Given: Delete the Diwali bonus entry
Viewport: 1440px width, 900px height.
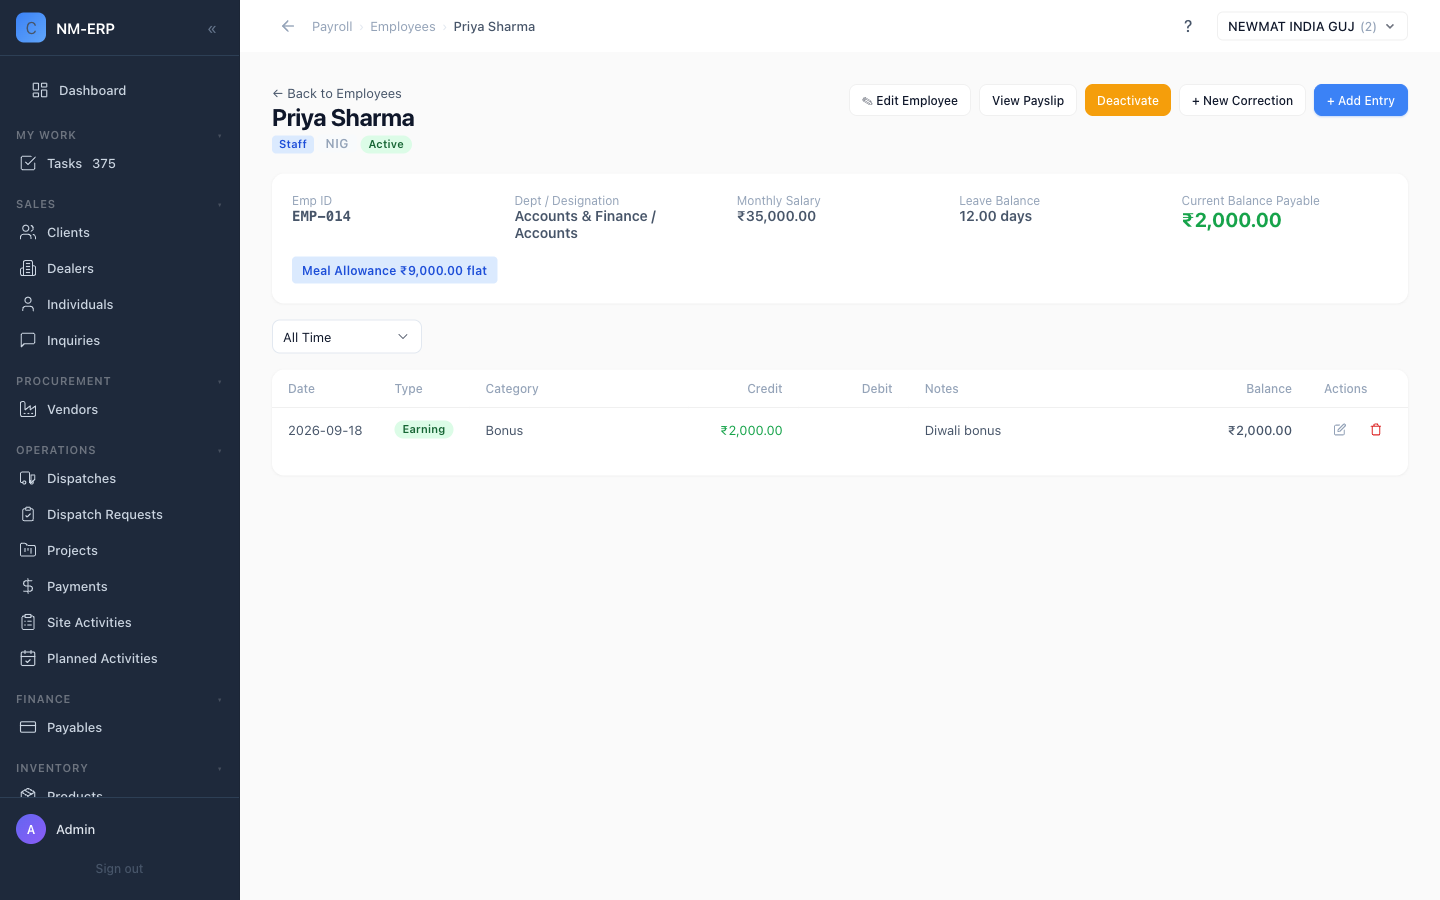Looking at the screenshot, I should (1376, 430).
